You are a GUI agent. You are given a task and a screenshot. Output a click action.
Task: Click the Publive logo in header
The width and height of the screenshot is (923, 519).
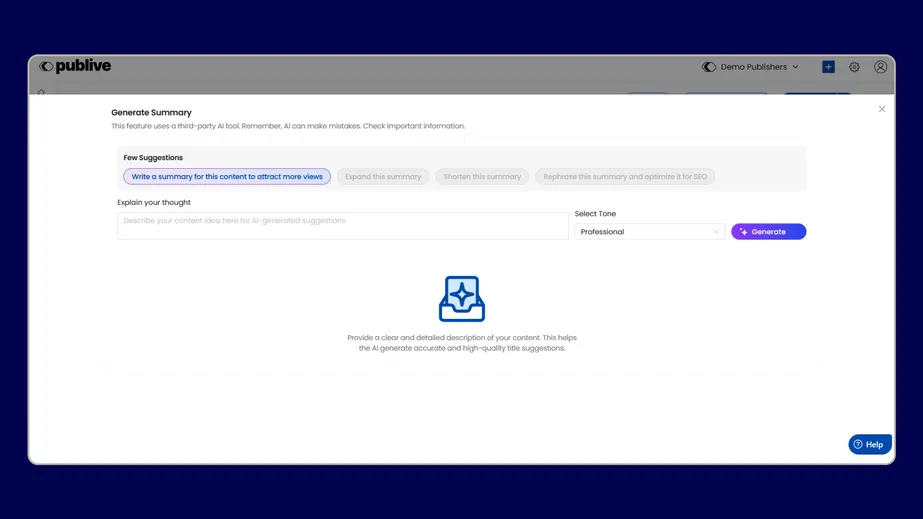coord(75,67)
